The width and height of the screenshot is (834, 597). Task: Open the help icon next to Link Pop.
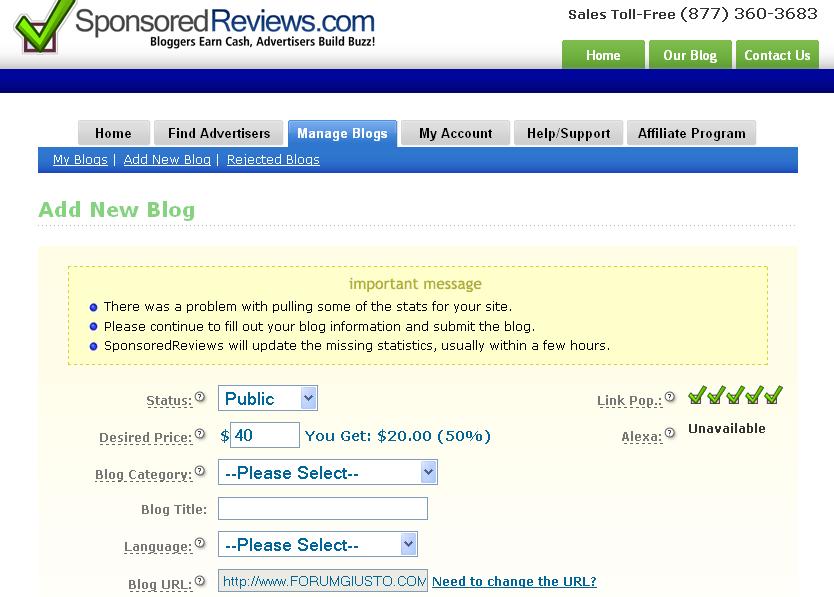click(x=670, y=396)
